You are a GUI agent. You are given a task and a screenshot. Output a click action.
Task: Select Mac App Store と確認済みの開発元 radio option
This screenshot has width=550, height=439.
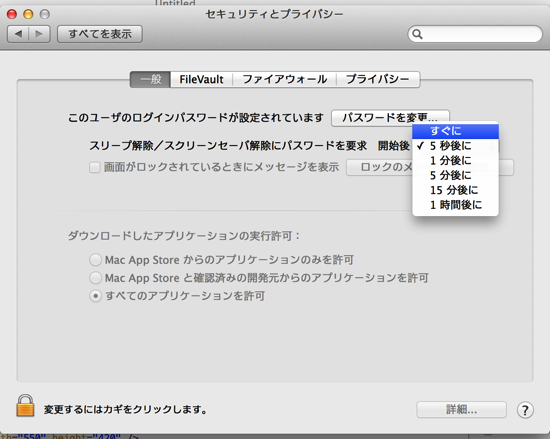[95, 278]
